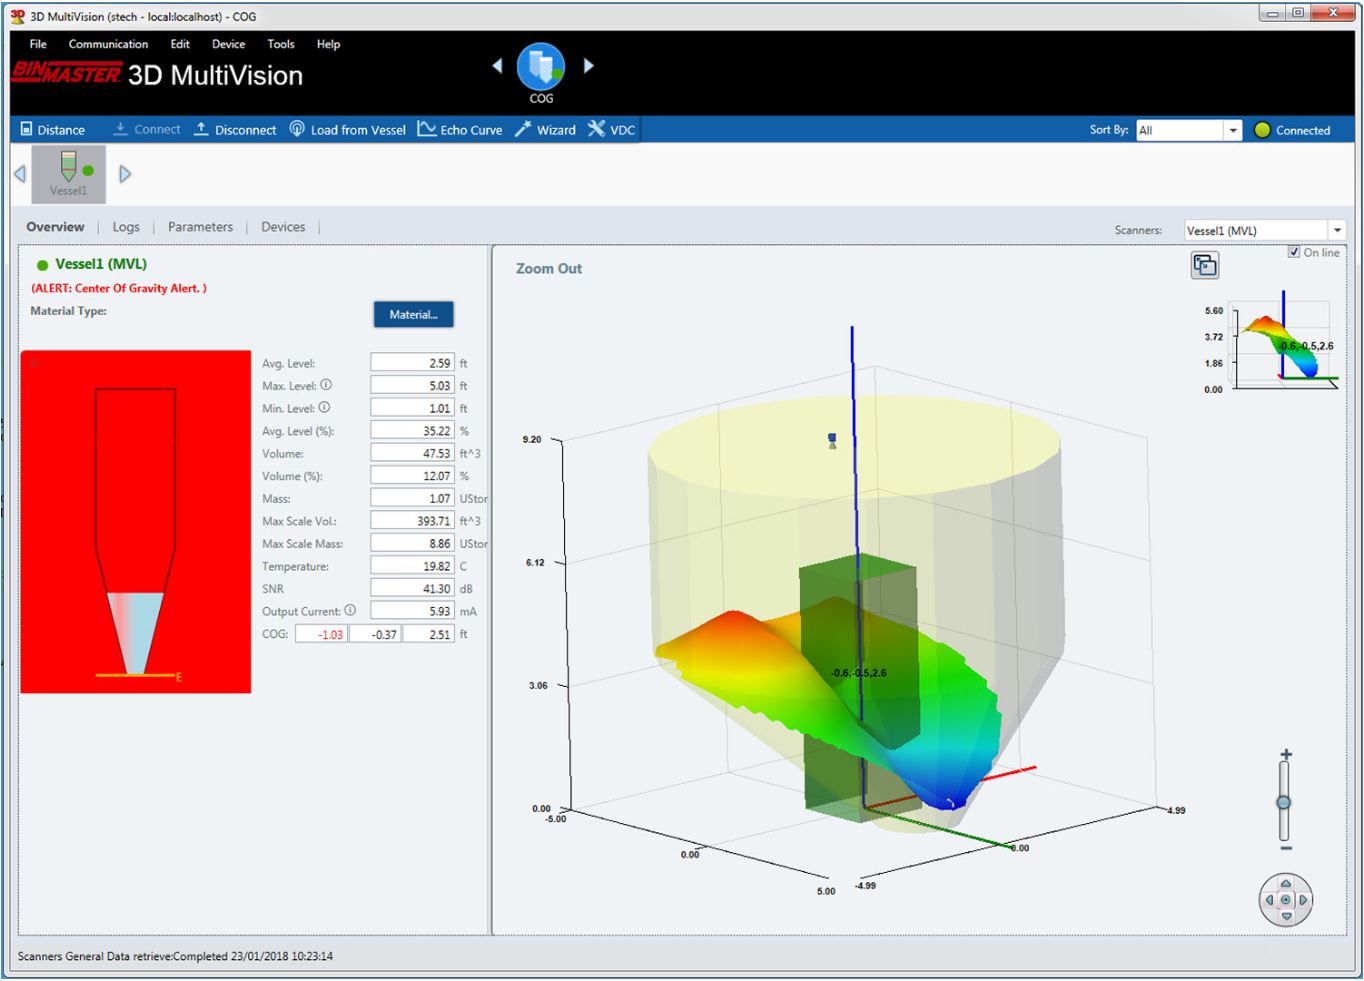The height and width of the screenshot is (981, 1364).
Task: Click the Echo Curve toolbar icon
Action: click(x=427, y=129)
